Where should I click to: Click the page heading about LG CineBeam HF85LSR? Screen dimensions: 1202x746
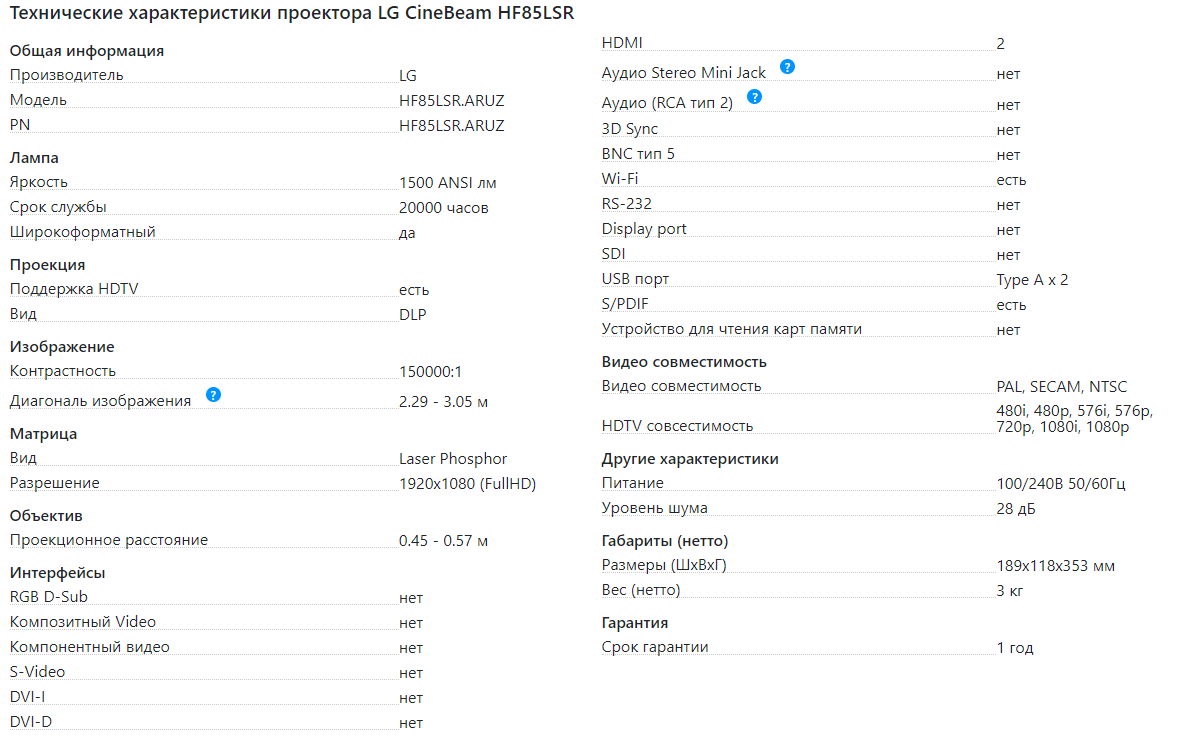pos(292,15)
